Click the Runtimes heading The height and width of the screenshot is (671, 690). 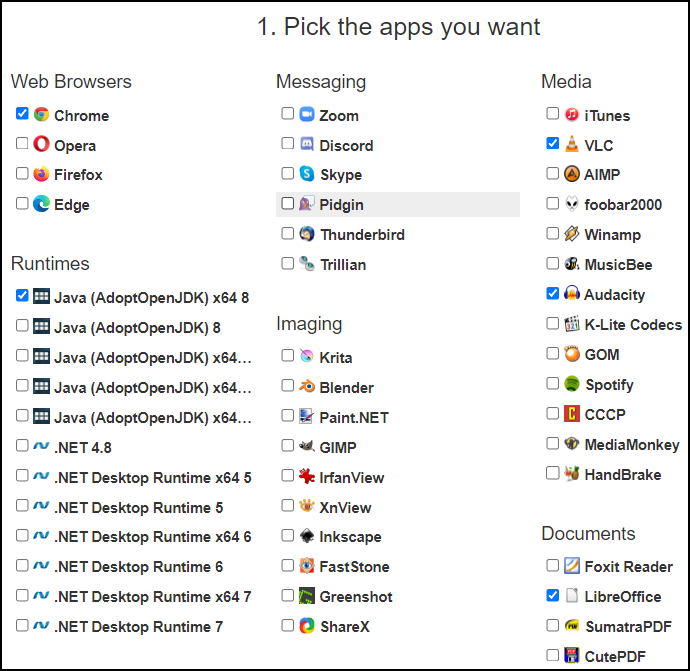click(50, 264)
